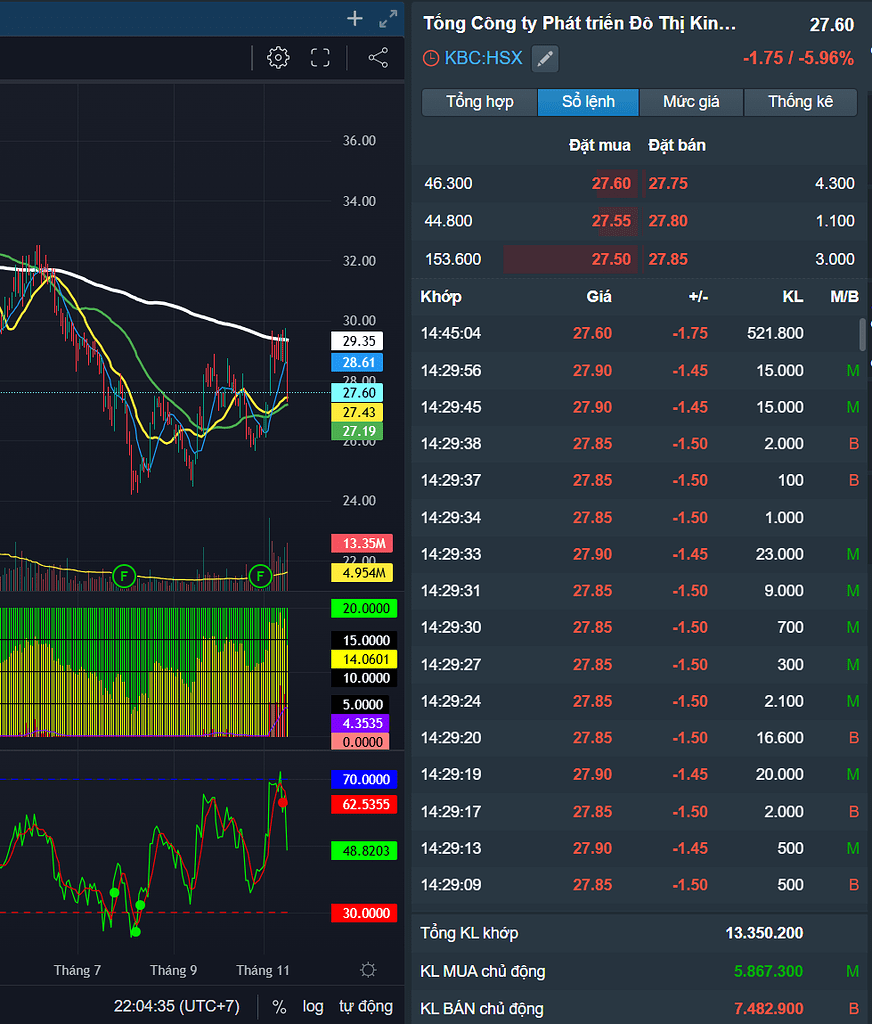The height and width of the screenshot is (1024, 872).
Task: Select the Sổ lệnh tab
Action: 588,102
